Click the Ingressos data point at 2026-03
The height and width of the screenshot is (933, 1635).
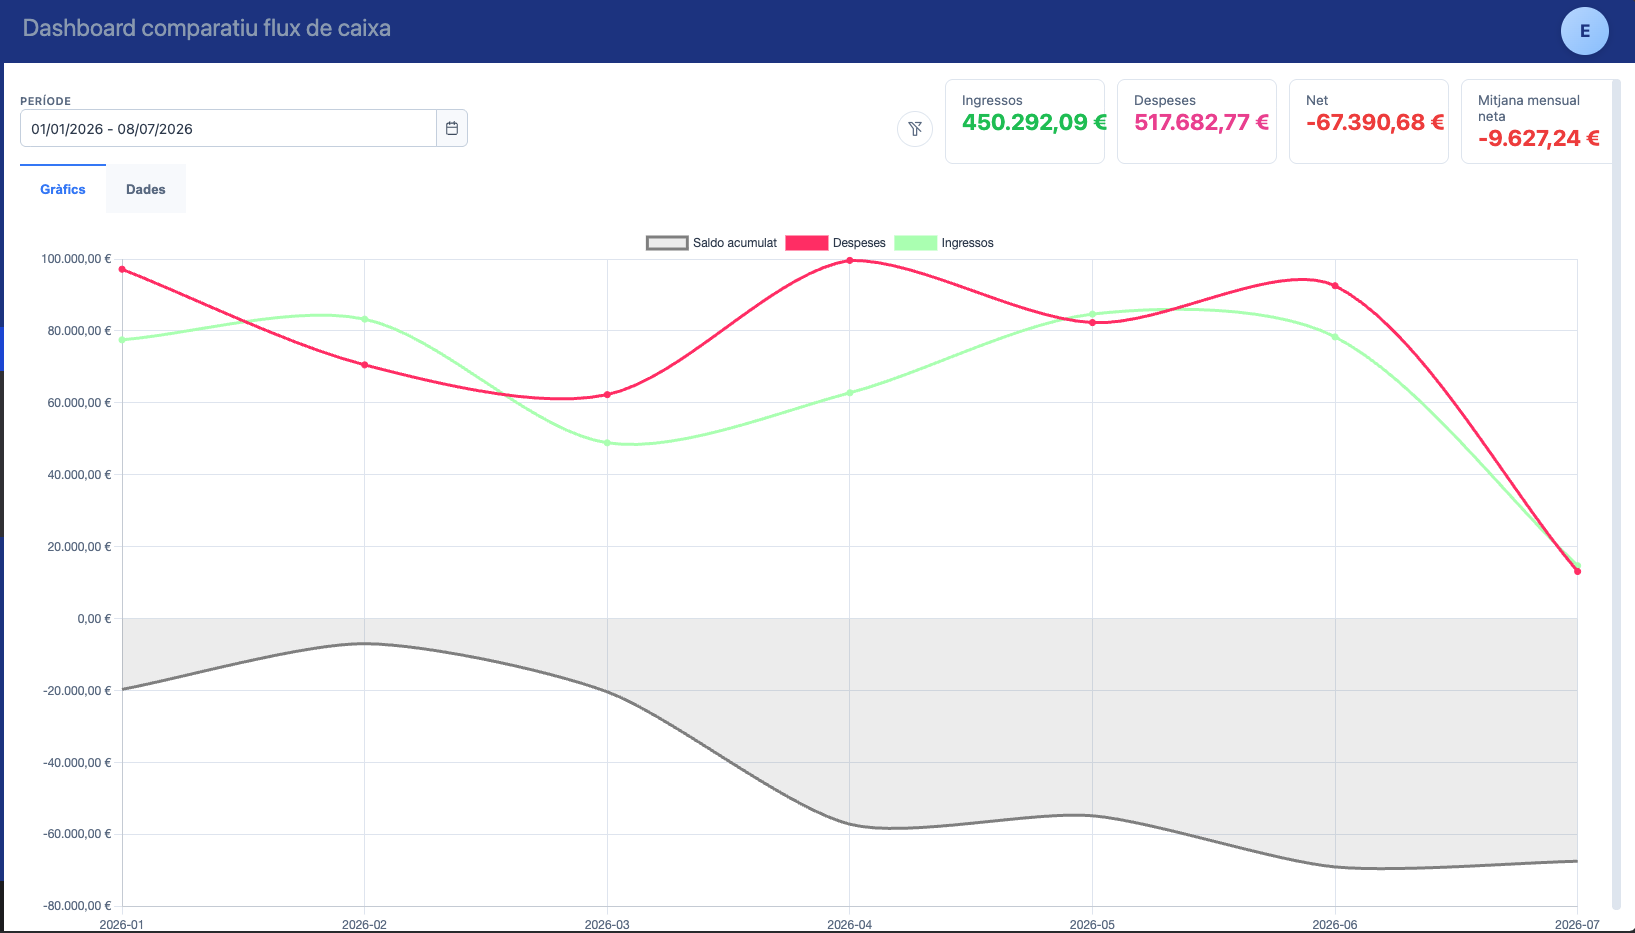[607, 443]
